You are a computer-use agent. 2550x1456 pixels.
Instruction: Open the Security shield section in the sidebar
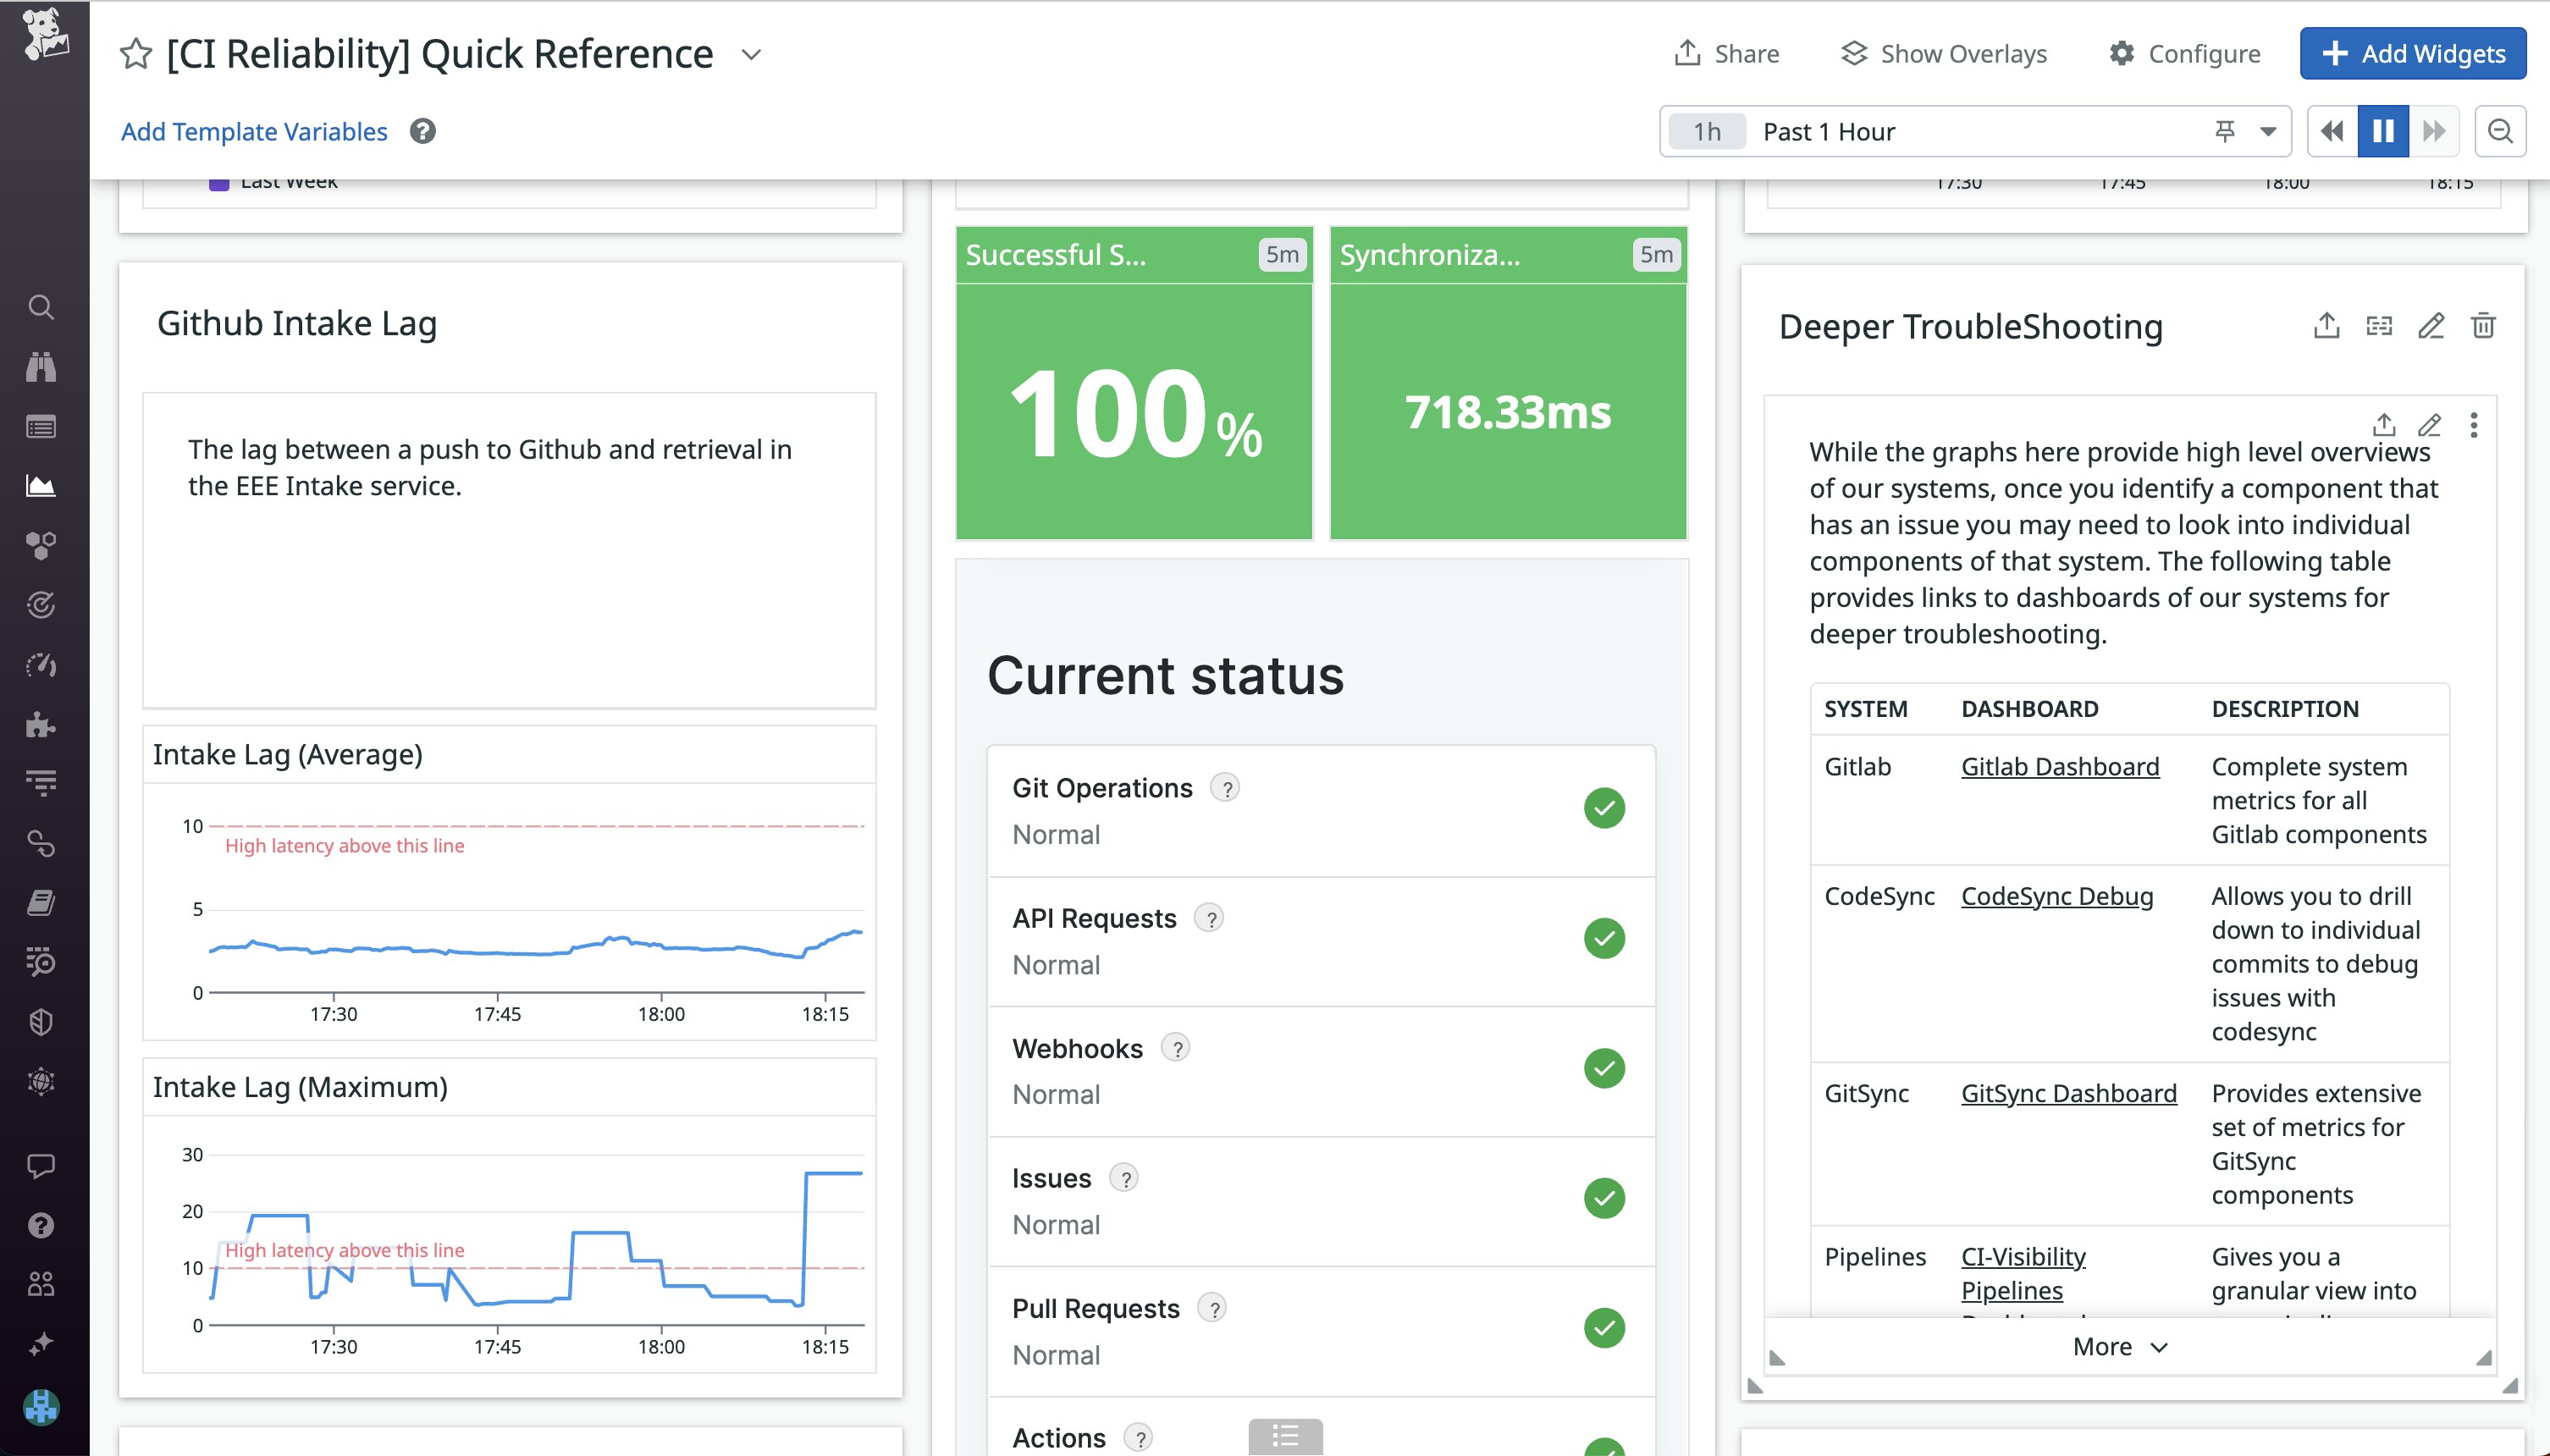click(41, 1021)
